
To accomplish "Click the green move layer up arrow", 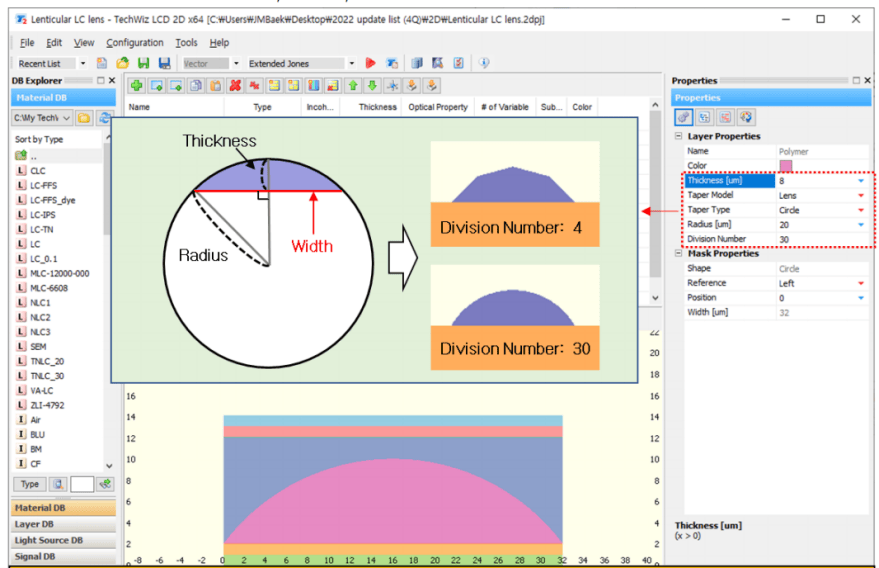I will coord(353,86).
